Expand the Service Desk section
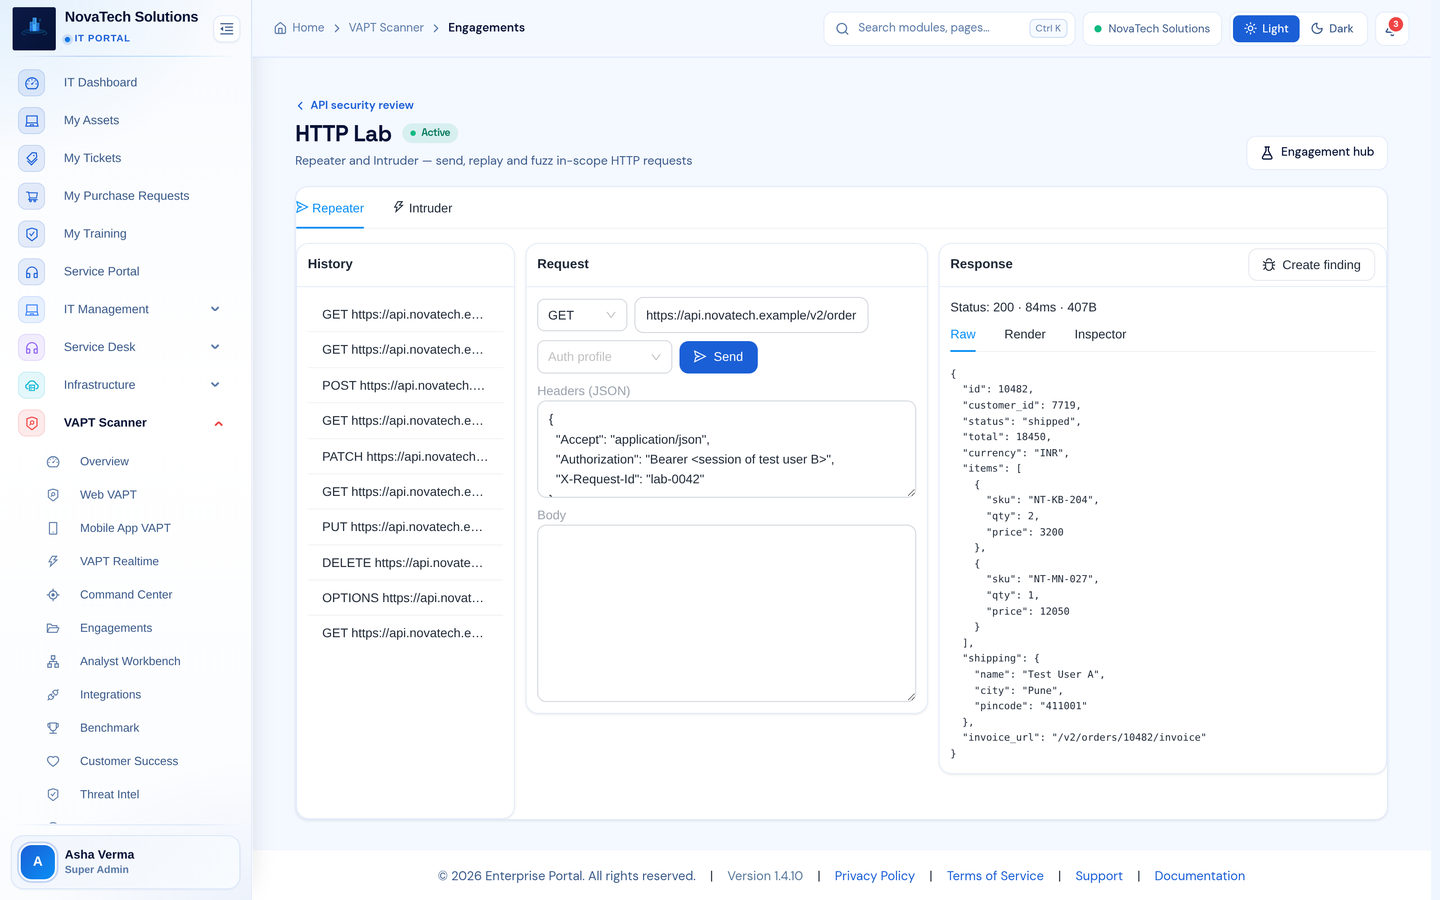This screenshot has height=900, width=1440. (x=215, y=347)
